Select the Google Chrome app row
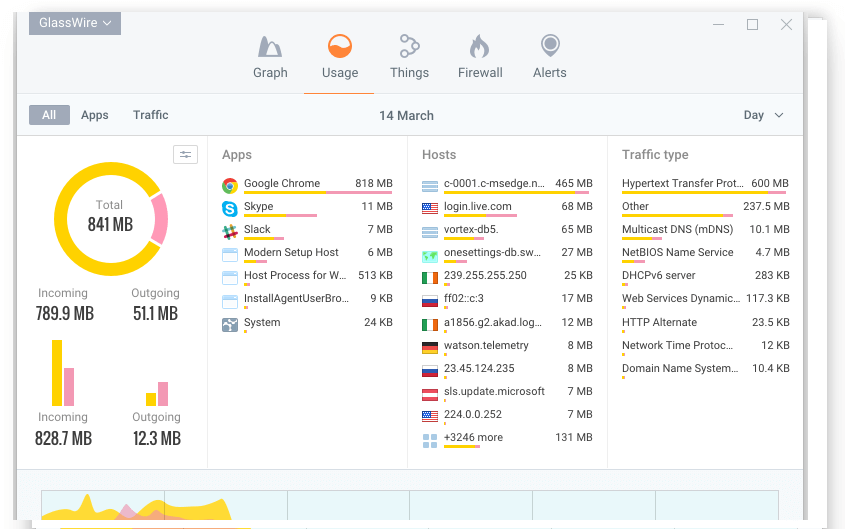 [307, 185]
